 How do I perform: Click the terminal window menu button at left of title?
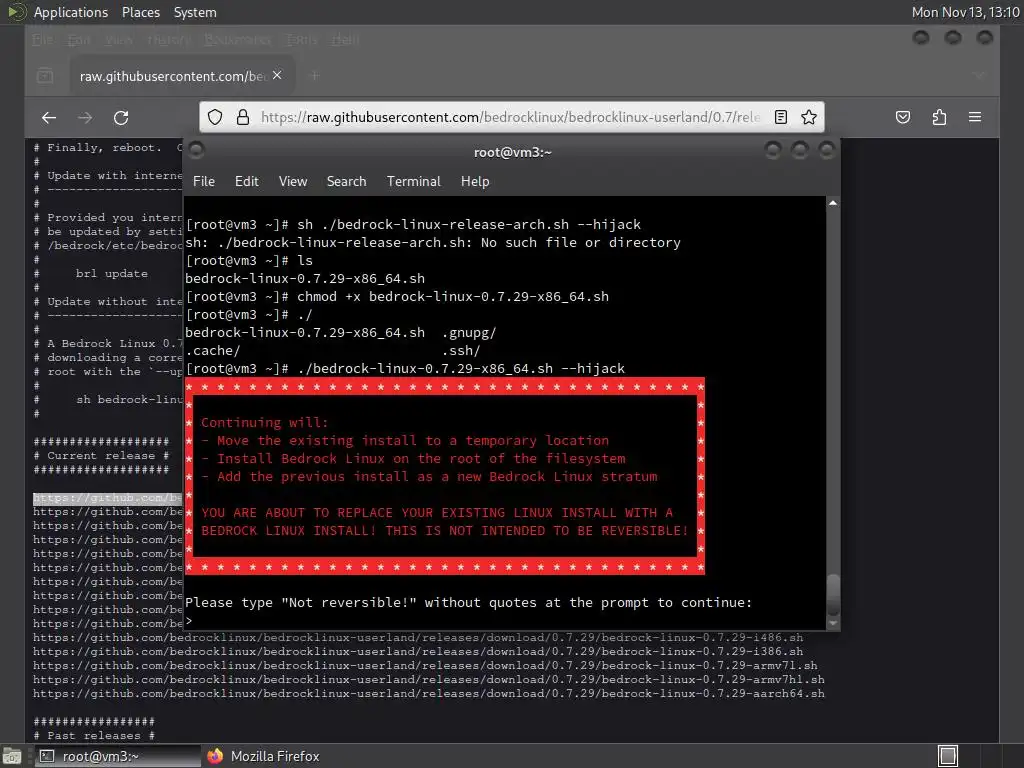[196, 151]
